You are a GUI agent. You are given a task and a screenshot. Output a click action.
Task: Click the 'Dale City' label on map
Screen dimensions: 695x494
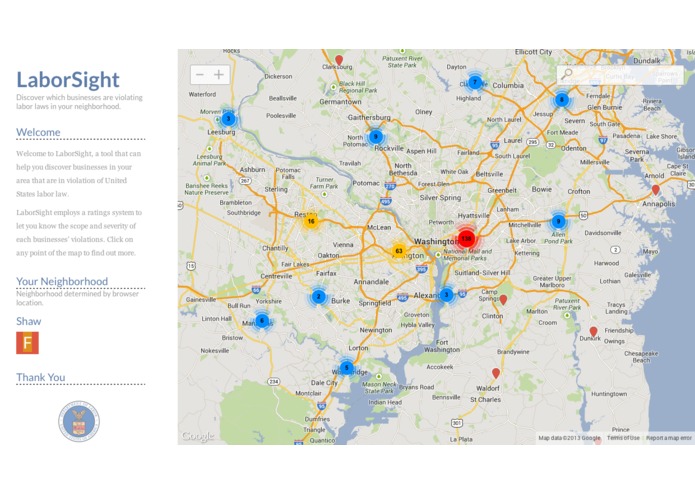[x=324, y=382]
